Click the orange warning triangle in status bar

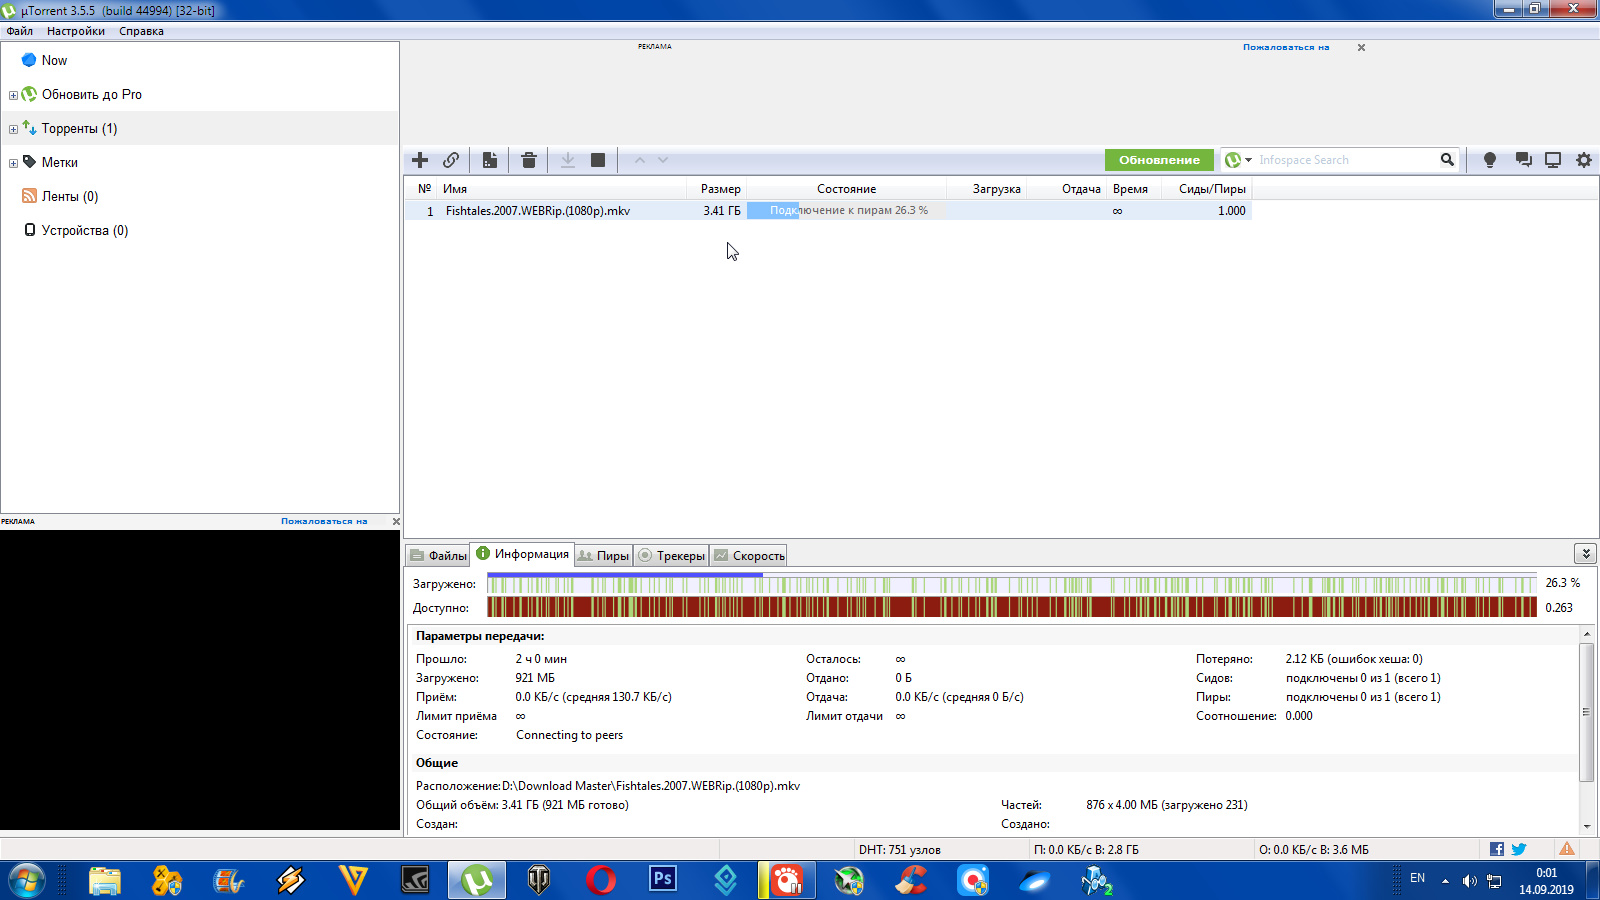click(x=1567, y=849)
